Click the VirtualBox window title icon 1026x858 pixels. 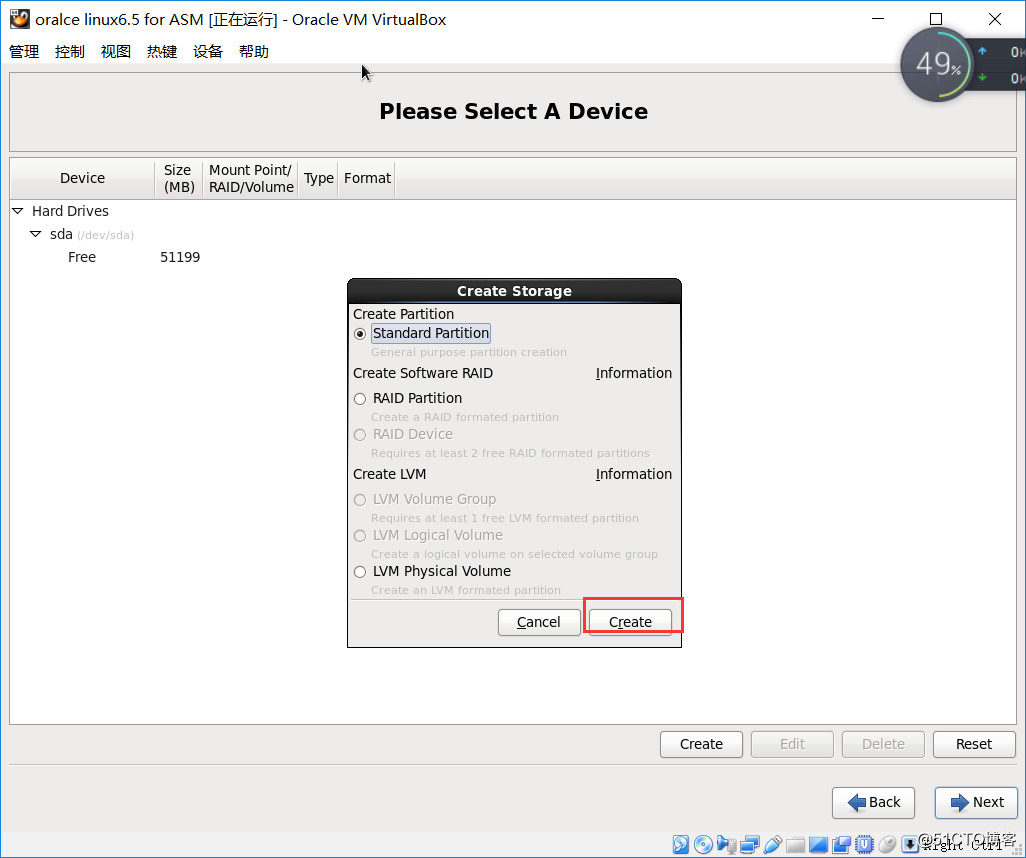pyautogui.click(x=20, y=19)
